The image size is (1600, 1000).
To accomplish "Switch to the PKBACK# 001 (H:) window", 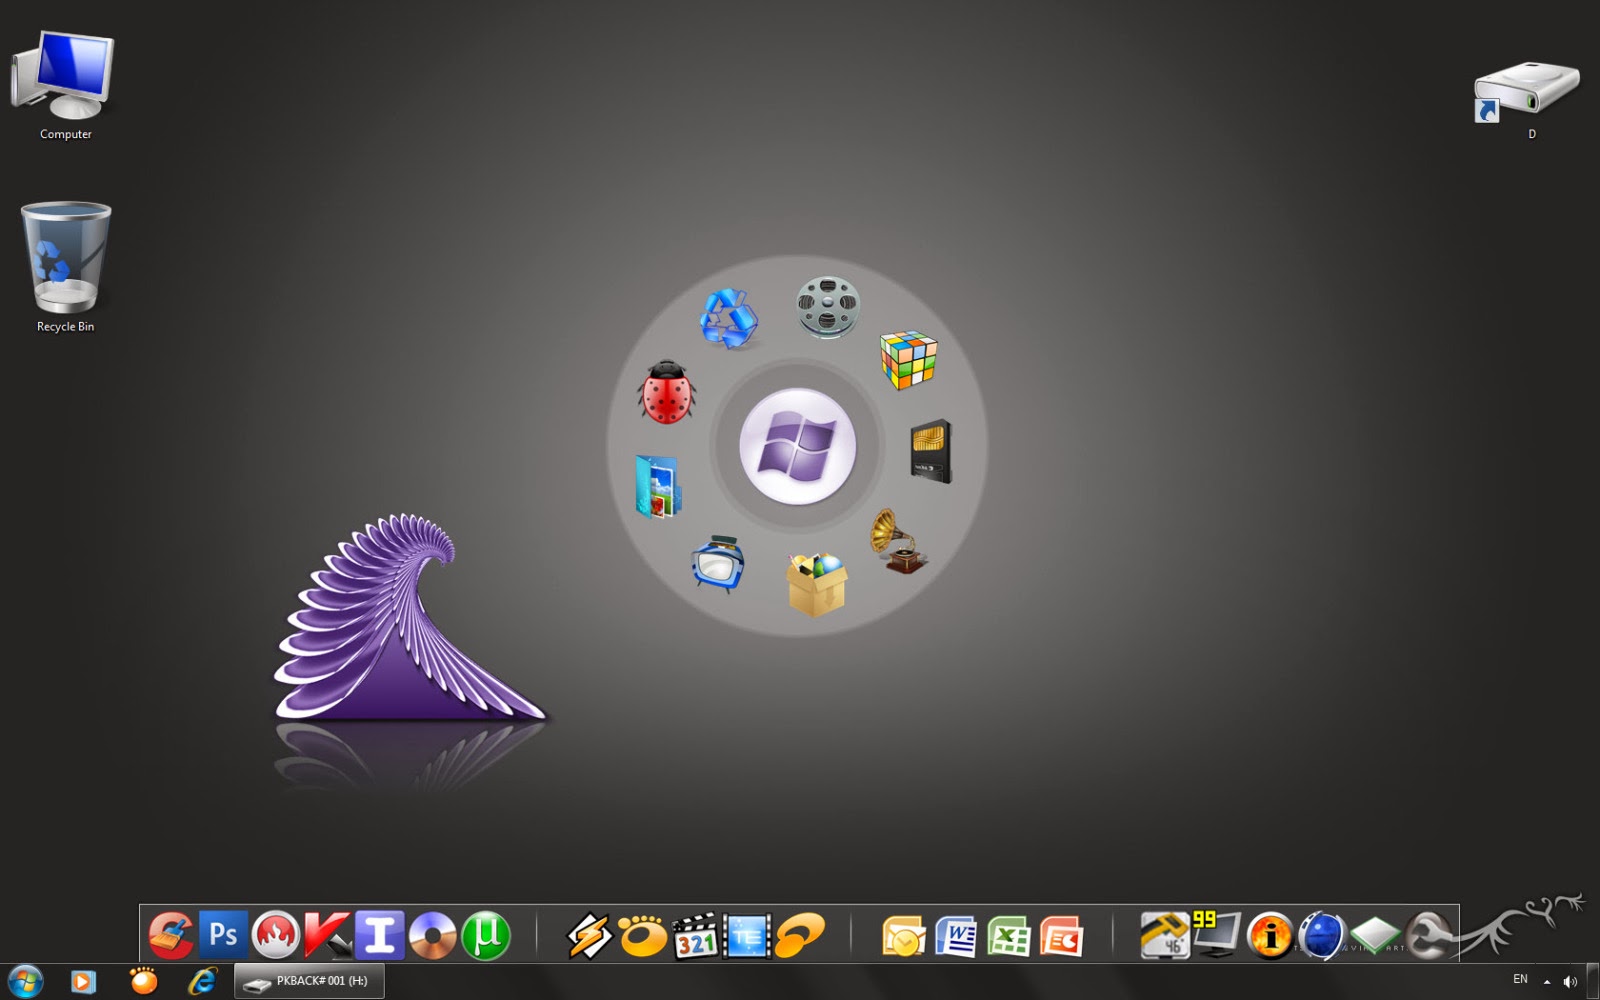I will click(x=309, y=982).
